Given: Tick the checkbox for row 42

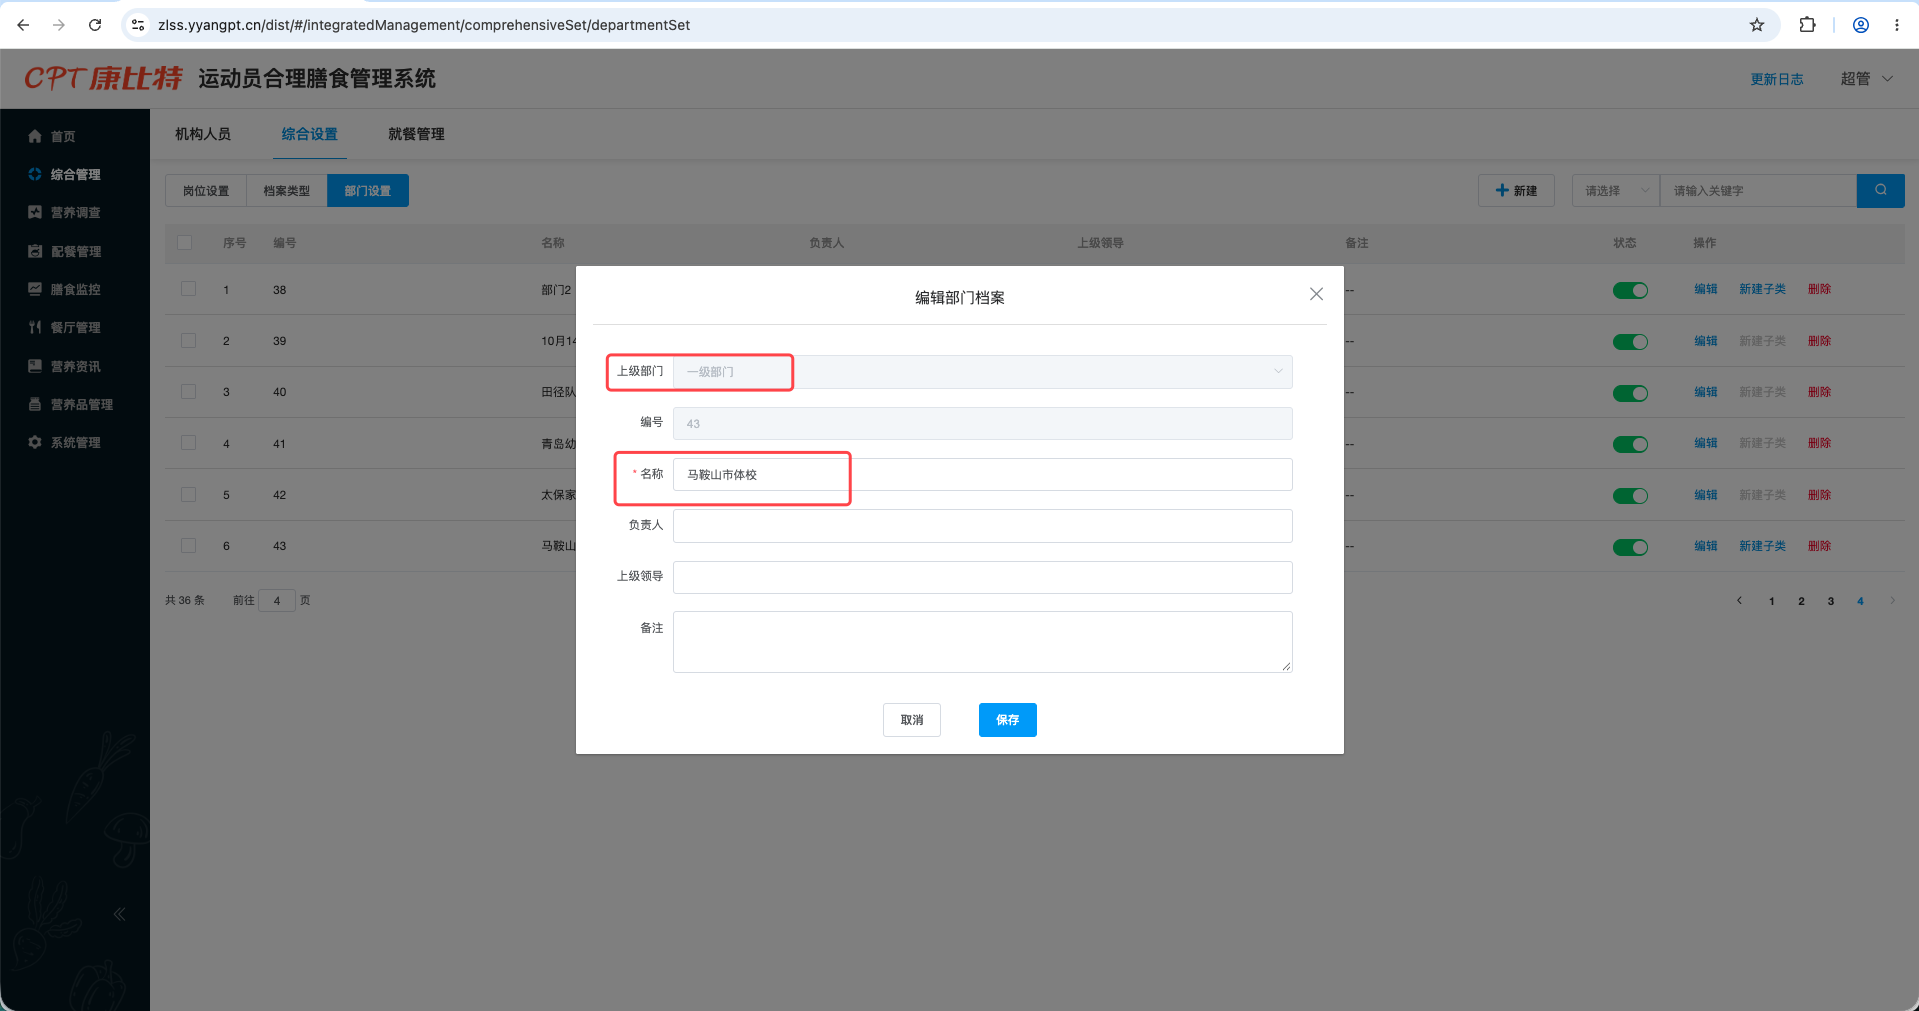Looking at the screenshot, I should pyautogui.click(x=188, y=494).
